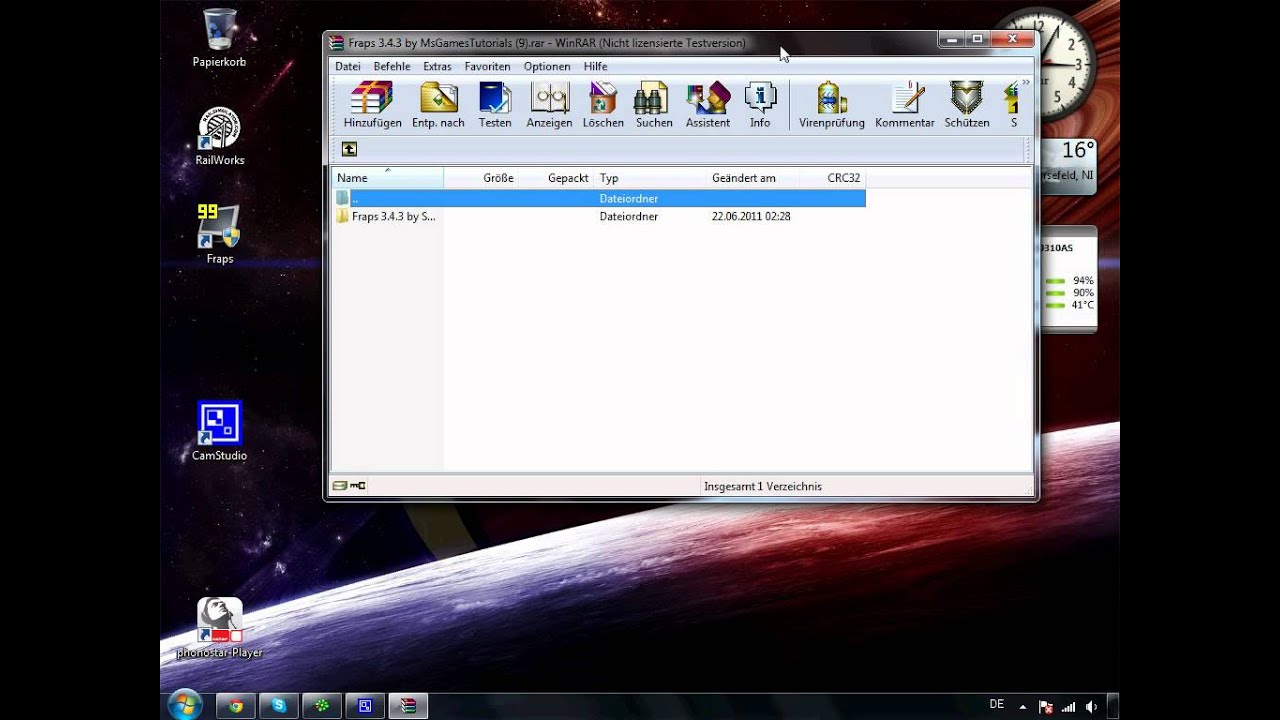Screen dimensions: 1280x720
Task: Open the Hilfe menu
Action: point(595,66)
